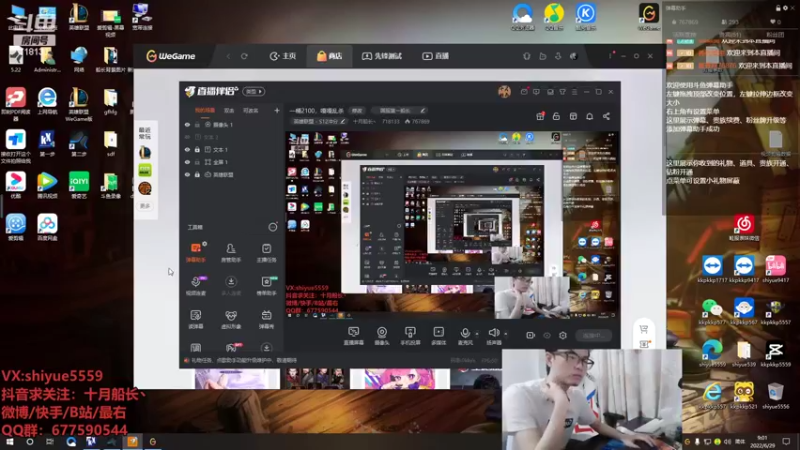
Task: Click the streamer avatar in the title bar
Action: (504, 92)
